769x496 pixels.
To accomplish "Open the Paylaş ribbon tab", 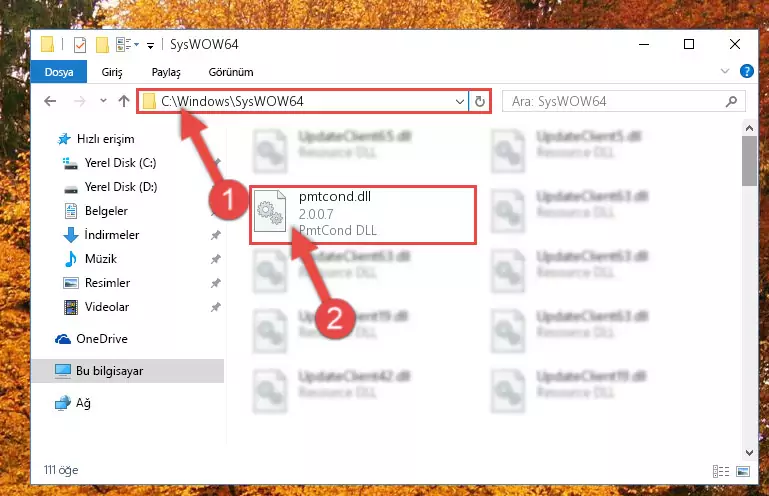I will (166, 72).
